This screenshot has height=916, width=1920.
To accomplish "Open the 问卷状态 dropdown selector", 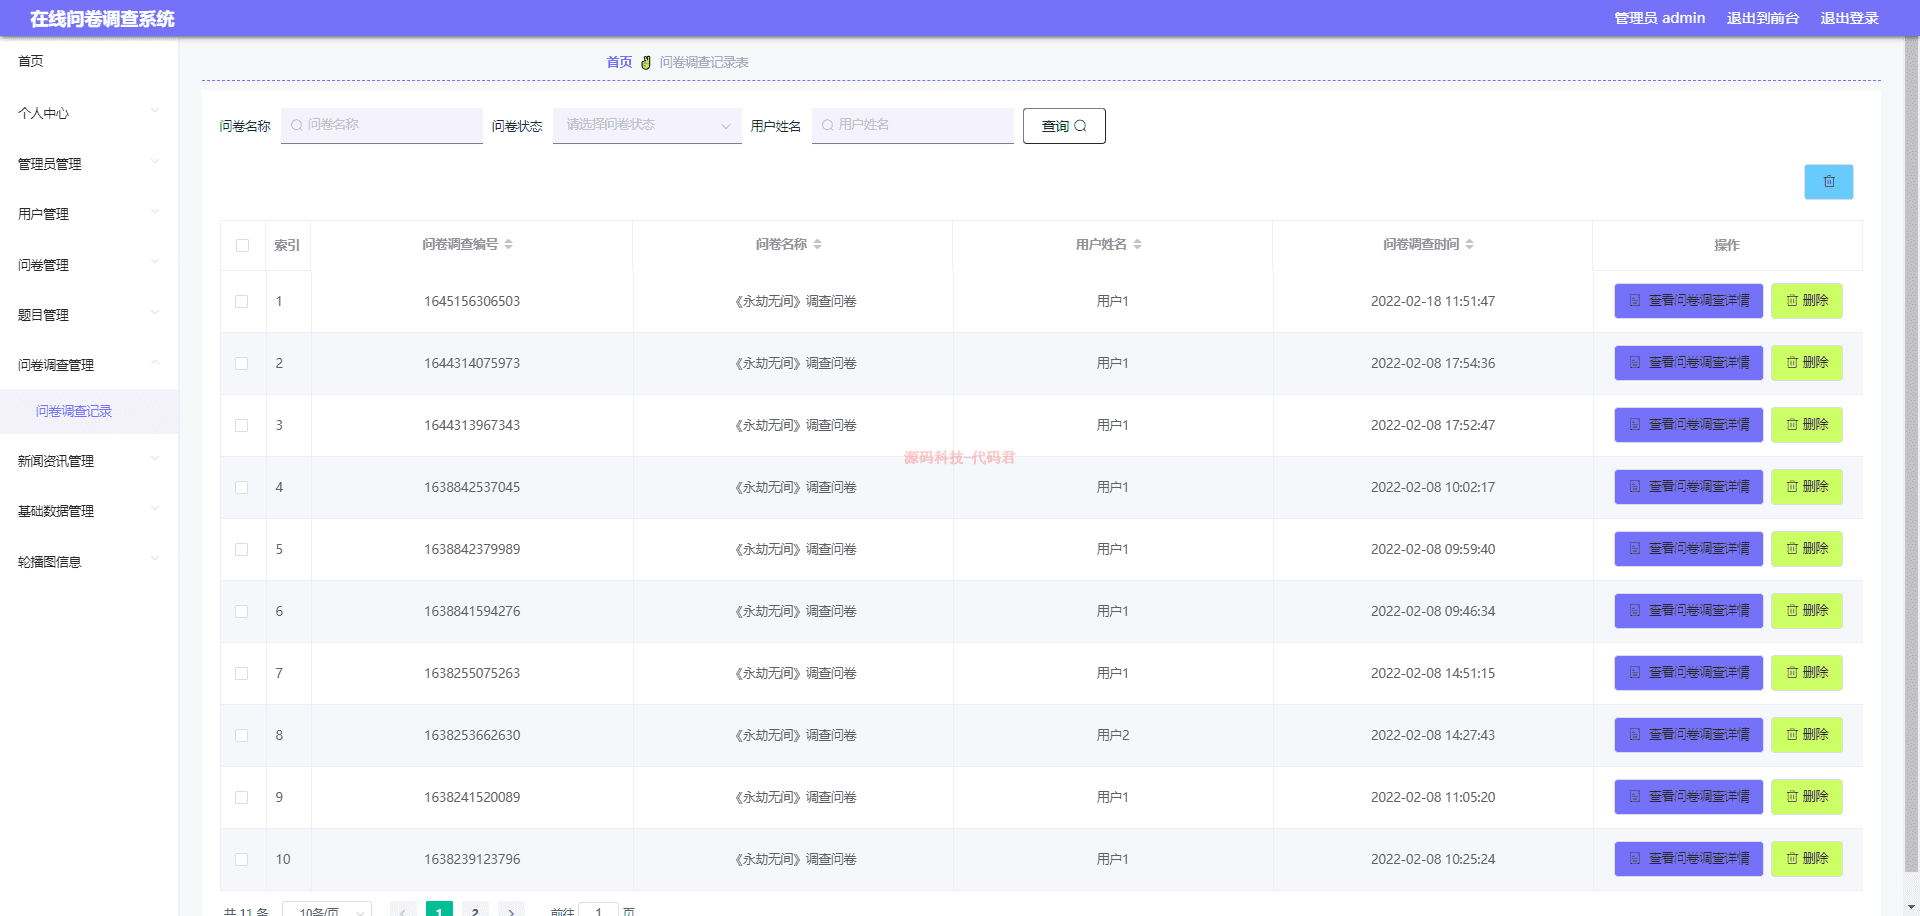I will [646, 126].
